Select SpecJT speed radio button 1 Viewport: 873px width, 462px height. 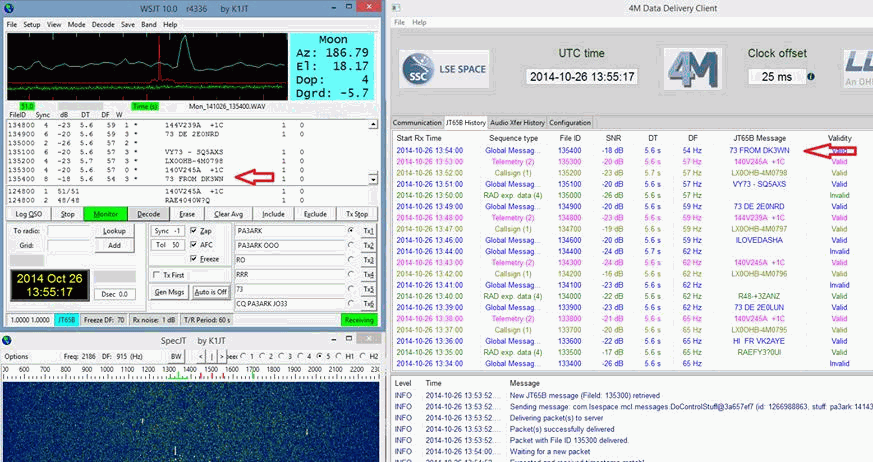pyautogui.click(x=243, y=356)
